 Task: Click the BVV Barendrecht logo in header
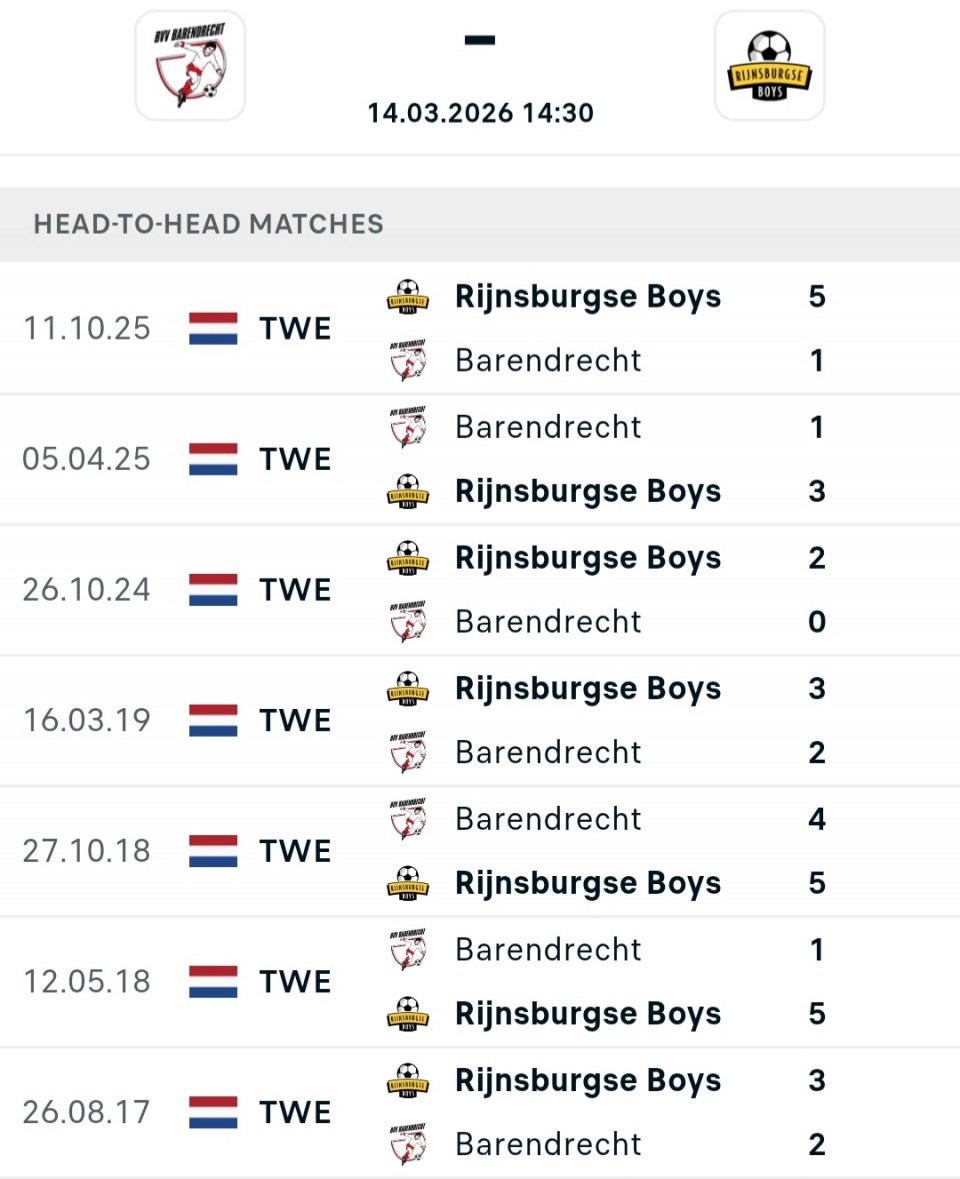[x=190, y=66]
